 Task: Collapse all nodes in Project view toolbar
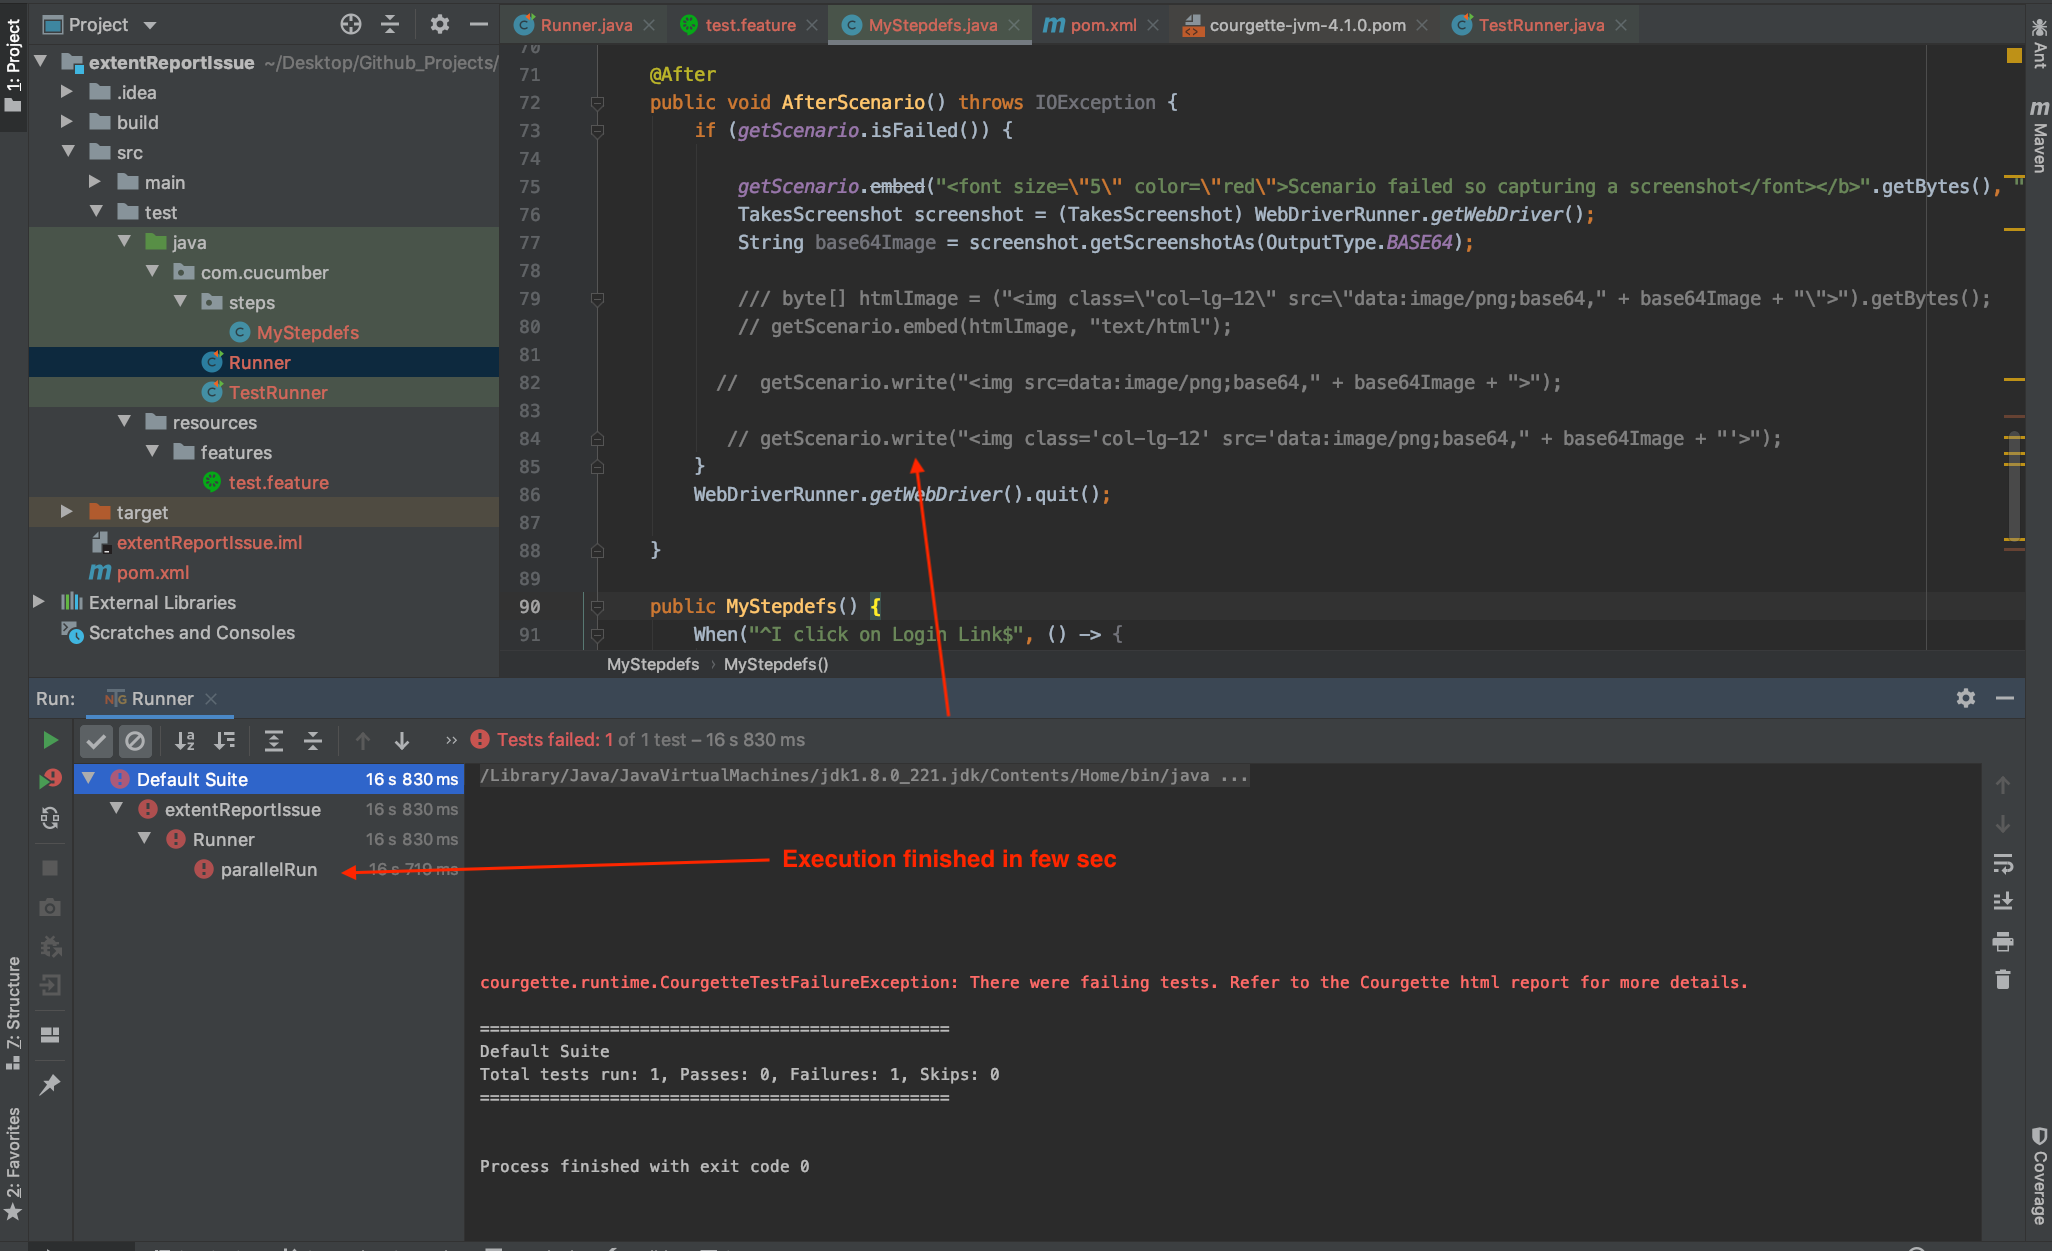[x=390, y=24]
